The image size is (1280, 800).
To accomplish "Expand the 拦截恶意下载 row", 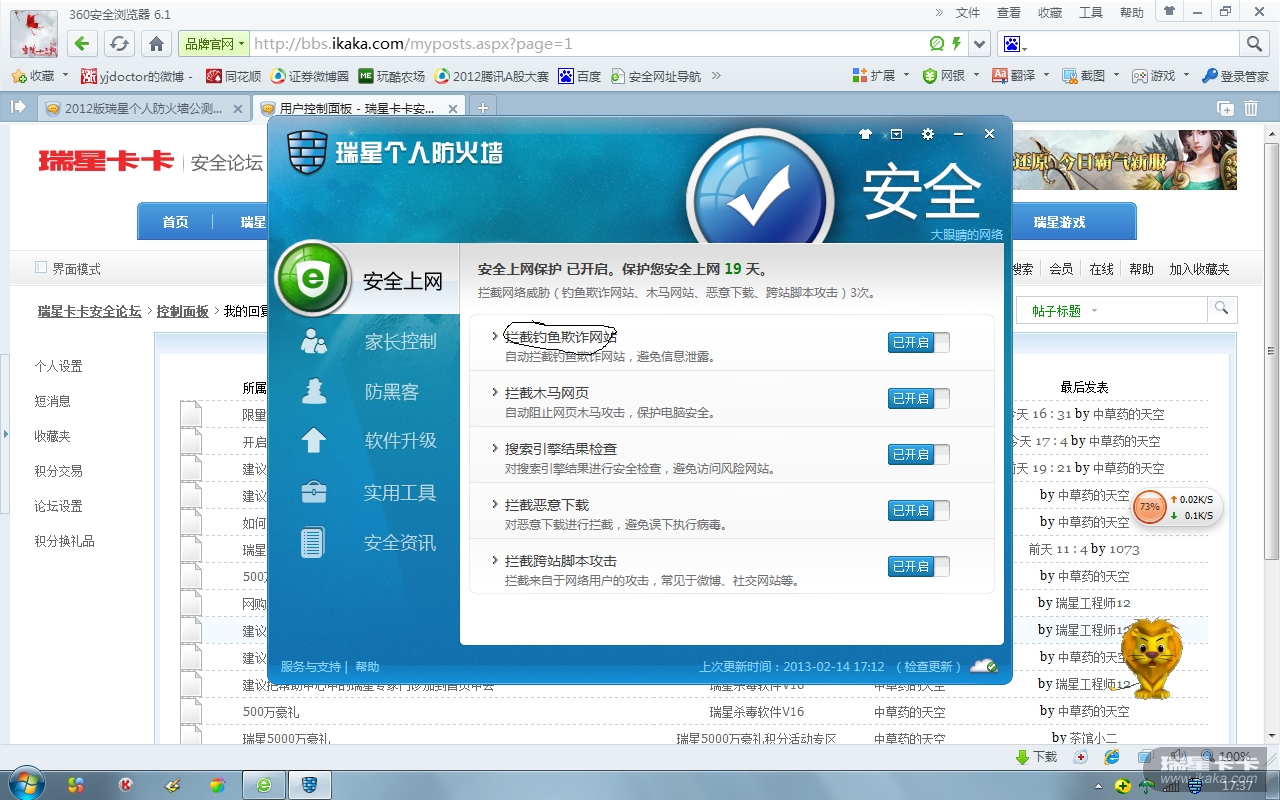I will [495, 504].
